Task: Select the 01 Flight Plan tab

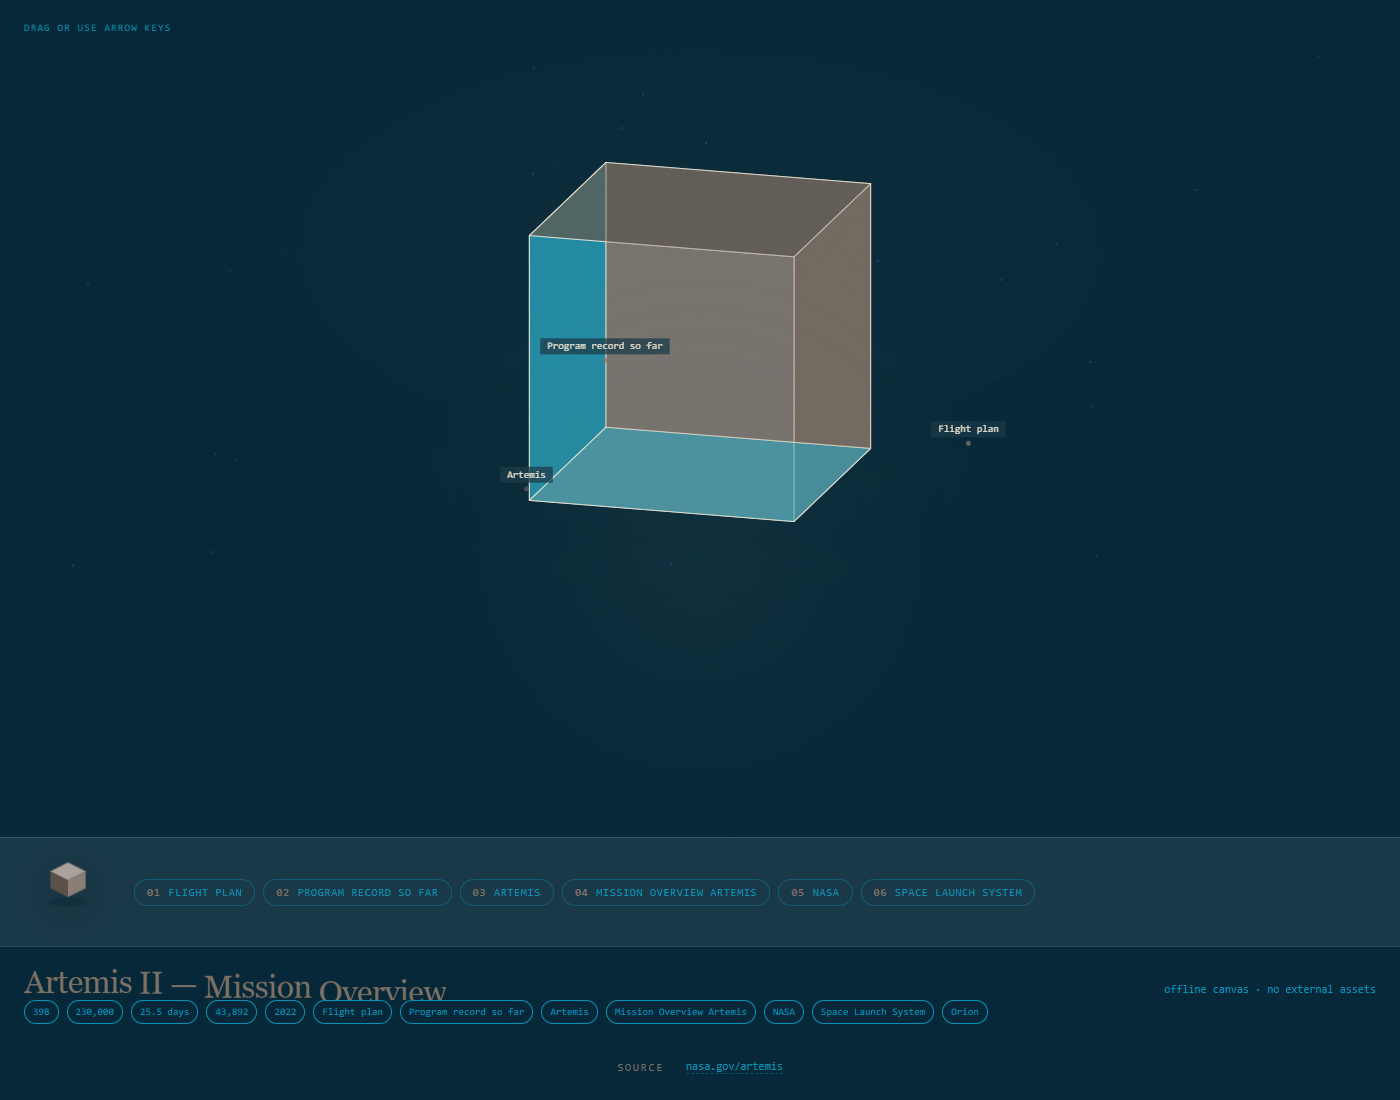Action: (x=194, y=893)
